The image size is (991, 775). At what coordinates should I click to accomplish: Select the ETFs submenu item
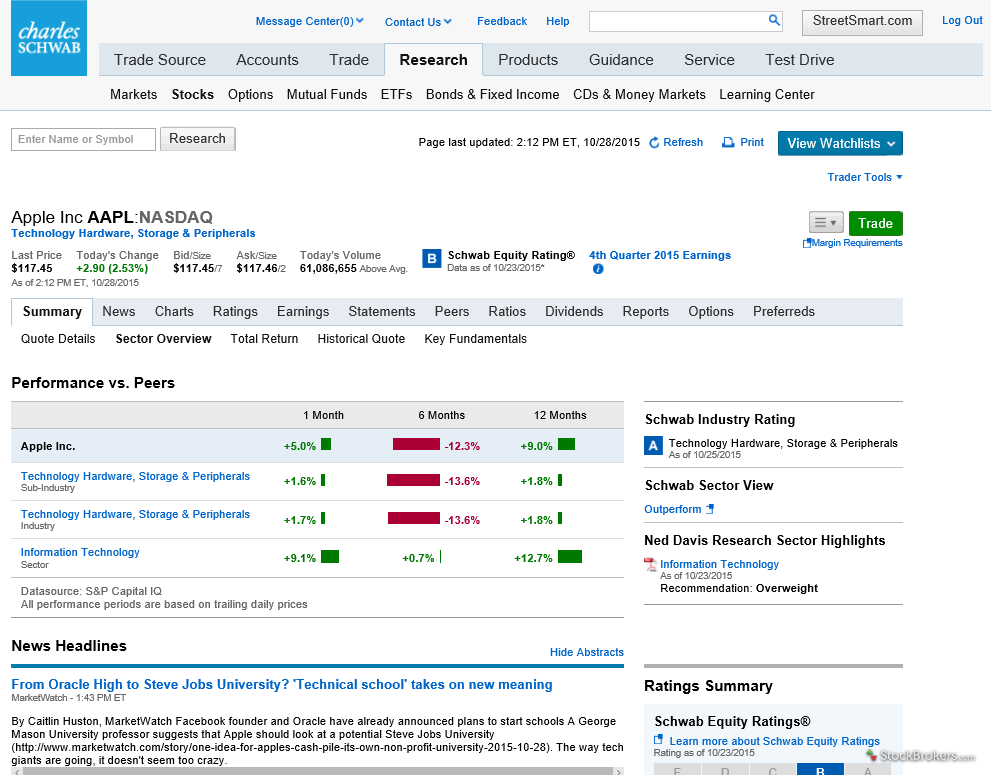click(396, 94)
